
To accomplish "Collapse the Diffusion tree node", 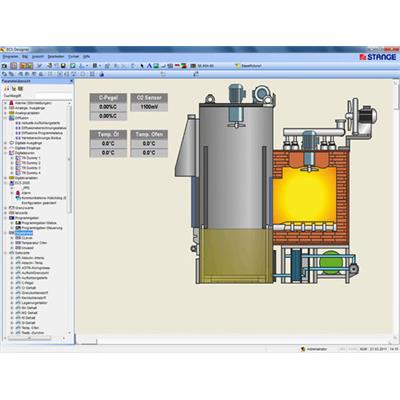I will point(6,118).
